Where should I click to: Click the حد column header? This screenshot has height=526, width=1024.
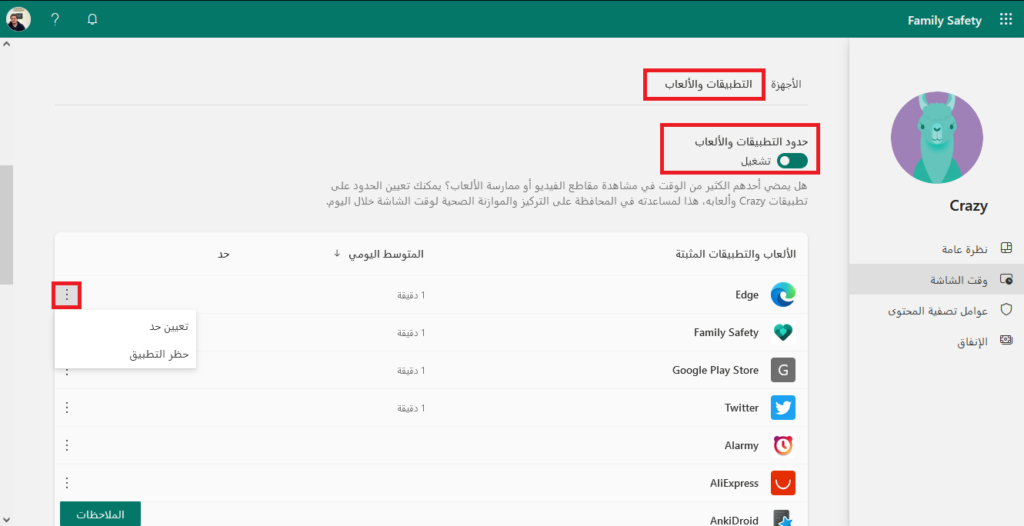[223, 254]
